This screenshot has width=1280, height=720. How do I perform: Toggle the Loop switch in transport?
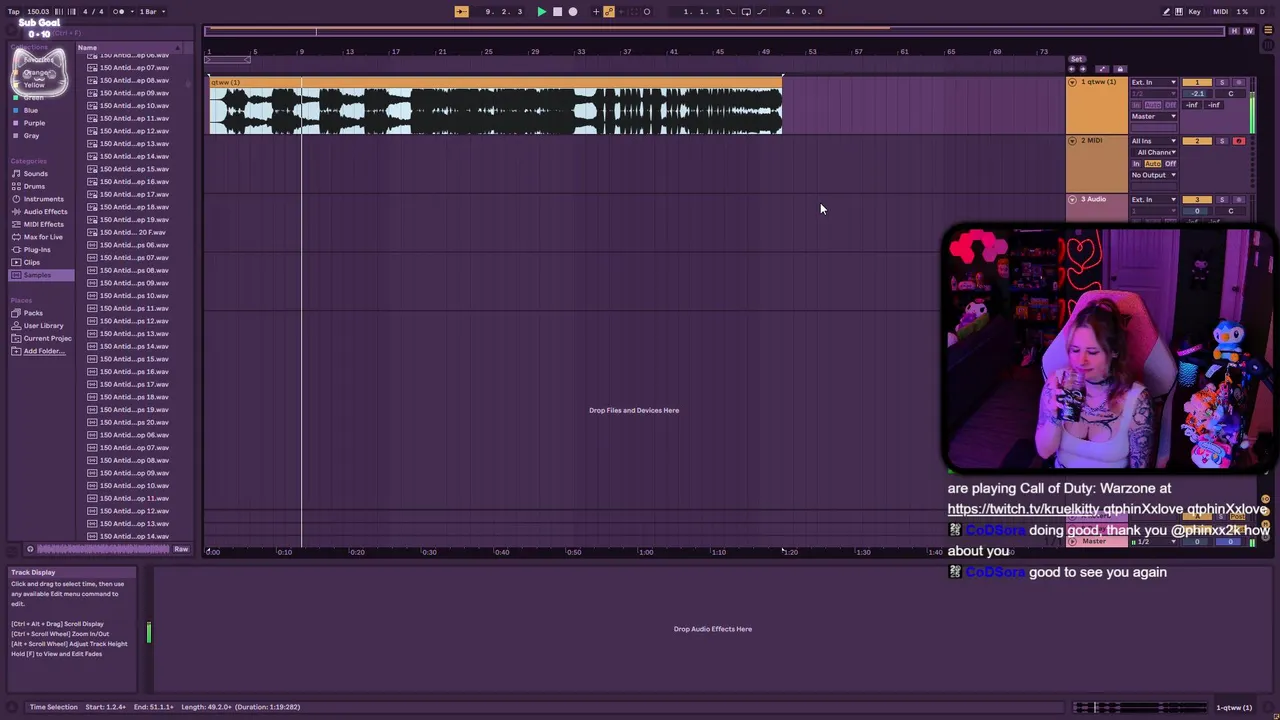pyautogui.click(x=746, y=12)
